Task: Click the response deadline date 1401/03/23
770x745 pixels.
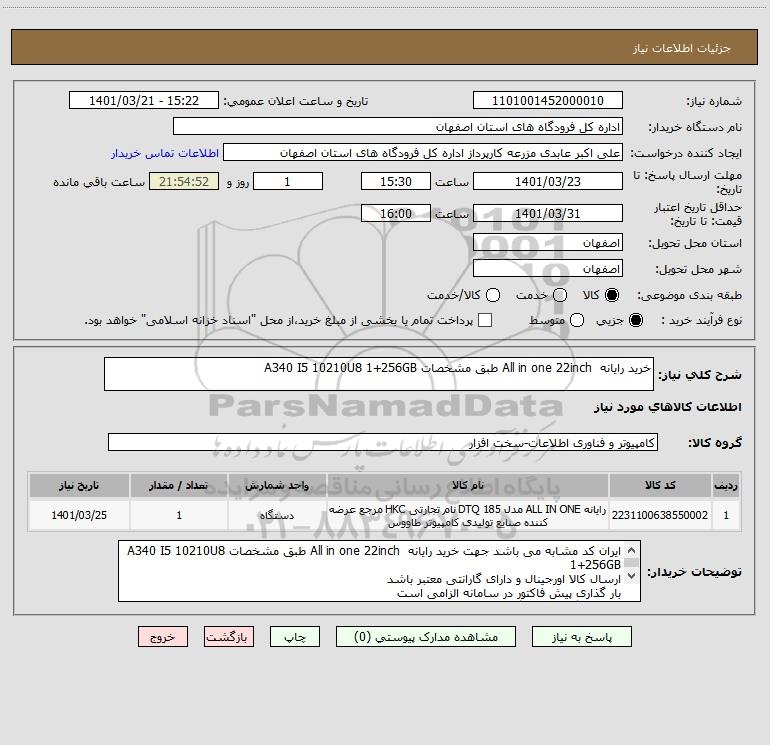Action: [548, 181]
